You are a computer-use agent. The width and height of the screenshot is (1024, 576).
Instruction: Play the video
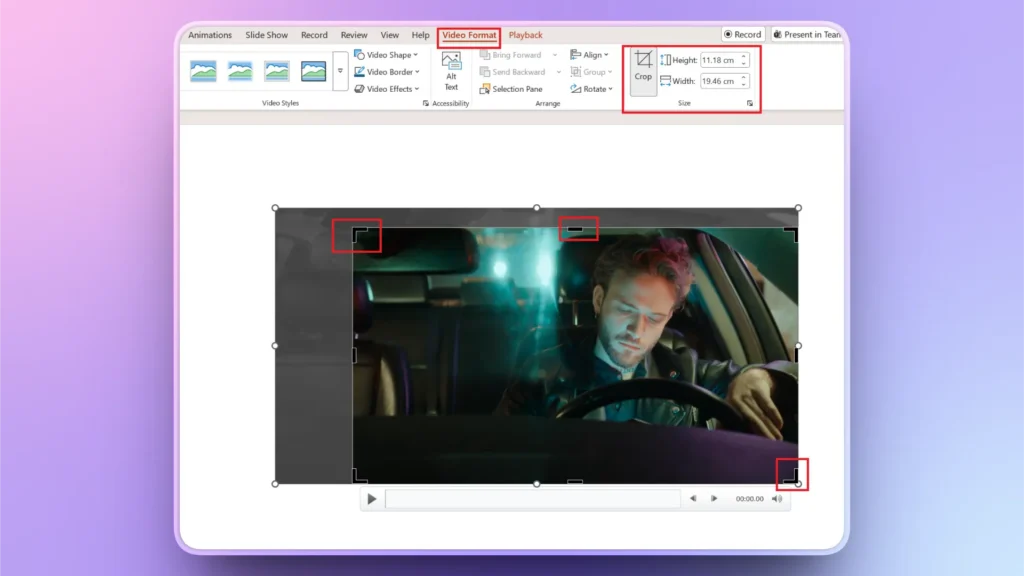pyautogui.click(x=372, y=499)
